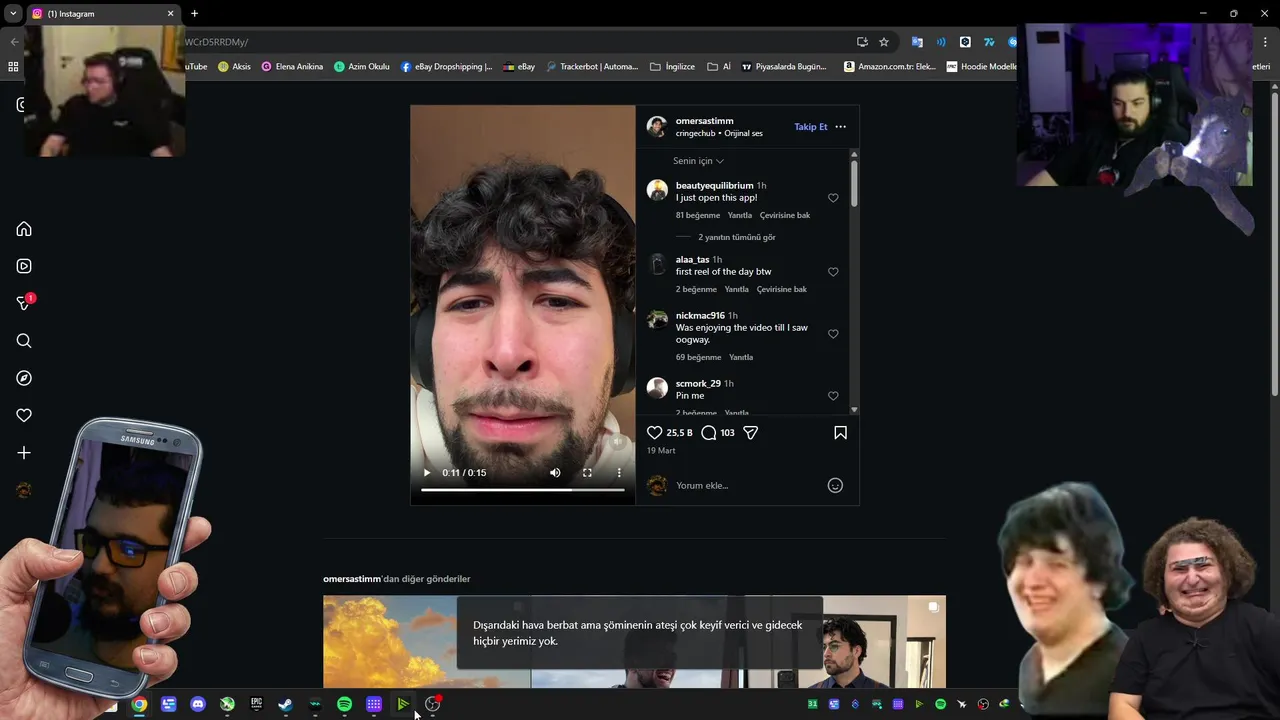Like nickmac916's comment
The height and width of the screenshot is (720, 1280).
tap(833, 334)
